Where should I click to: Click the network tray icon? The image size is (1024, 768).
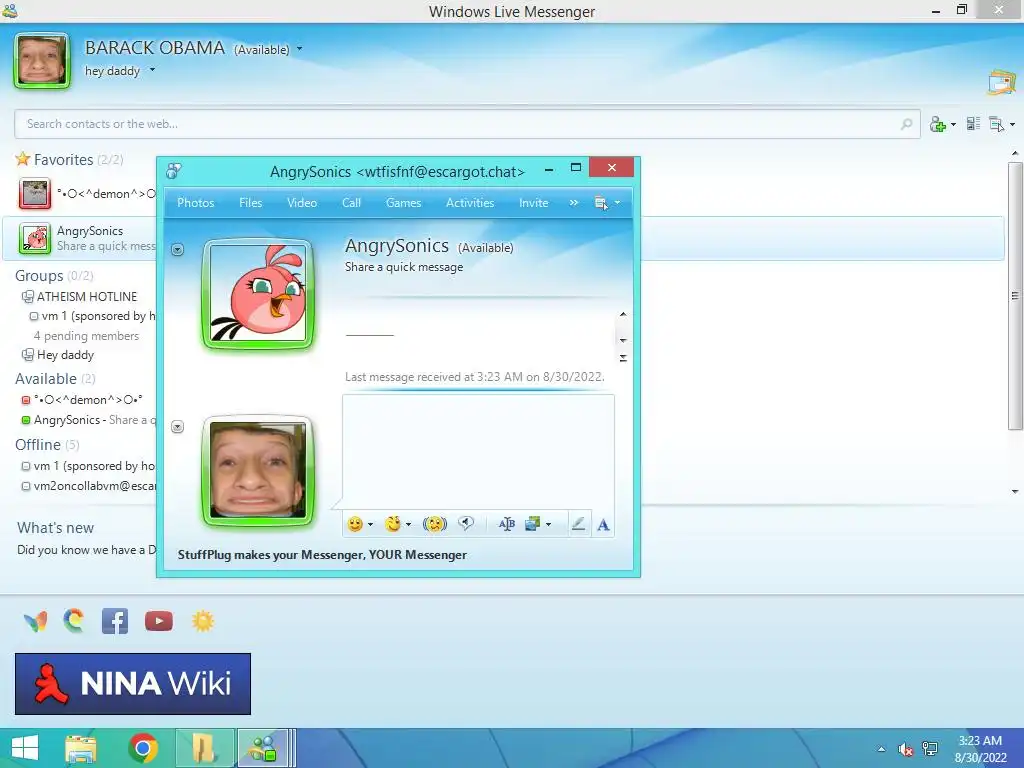point(930,749)
